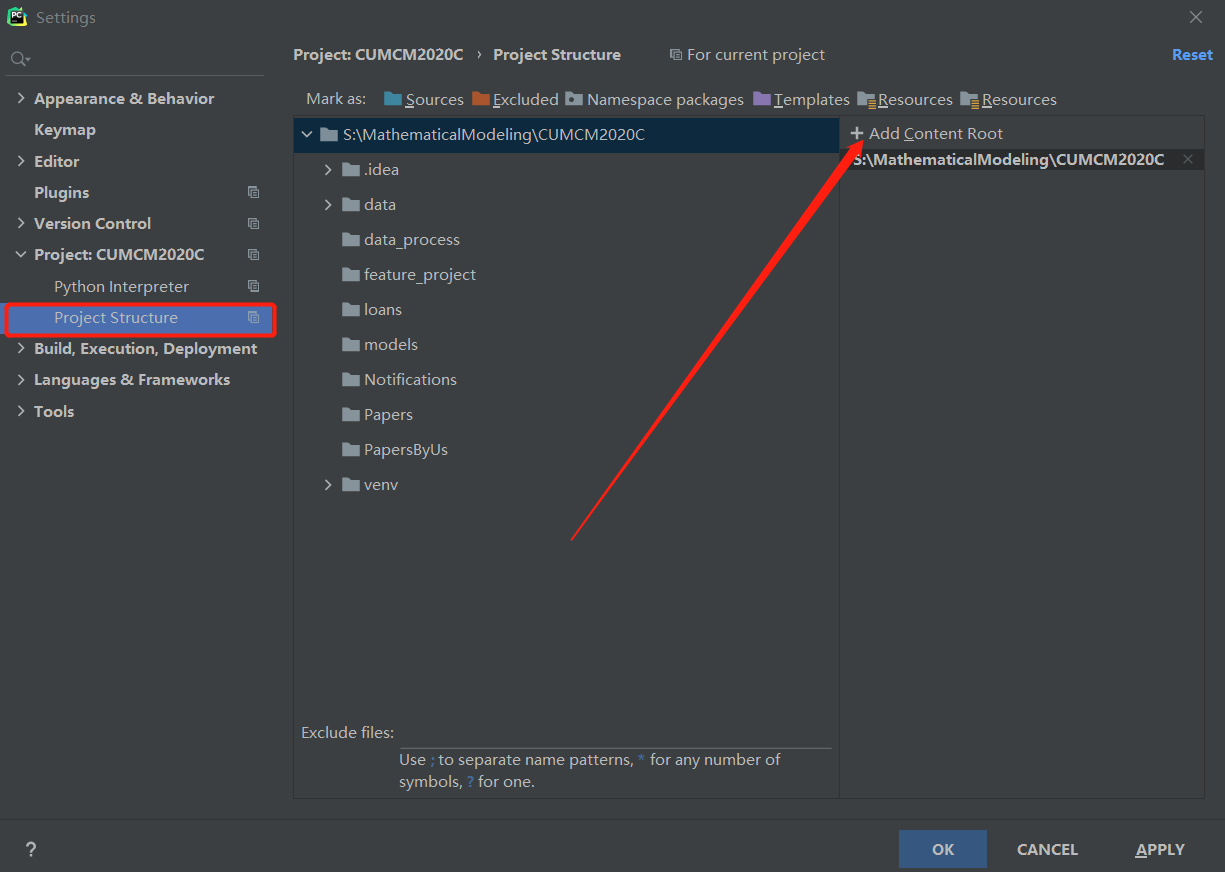Expand the Editor settings section

21,161
